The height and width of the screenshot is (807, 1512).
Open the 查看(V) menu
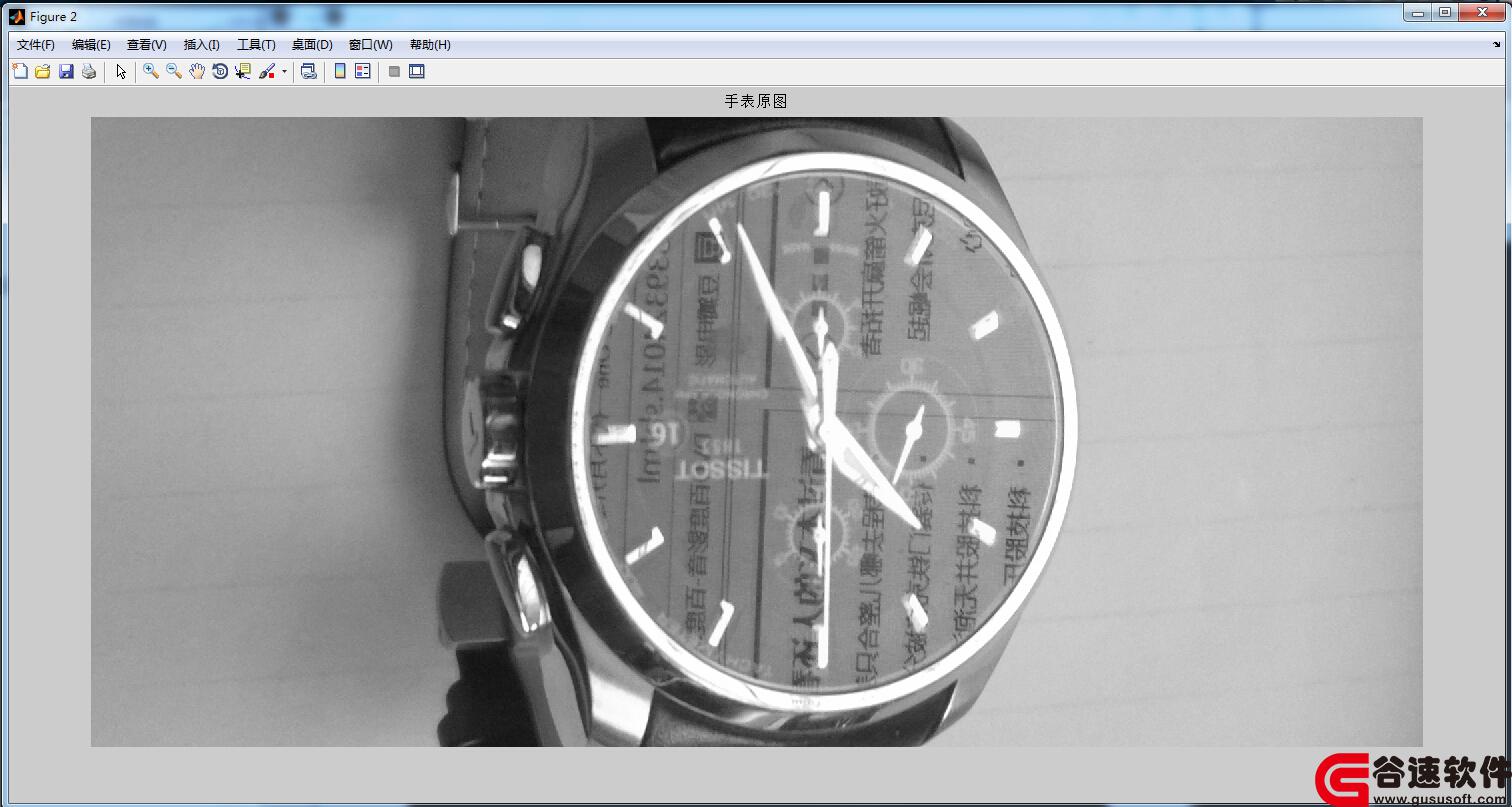[x=147, y=45]
